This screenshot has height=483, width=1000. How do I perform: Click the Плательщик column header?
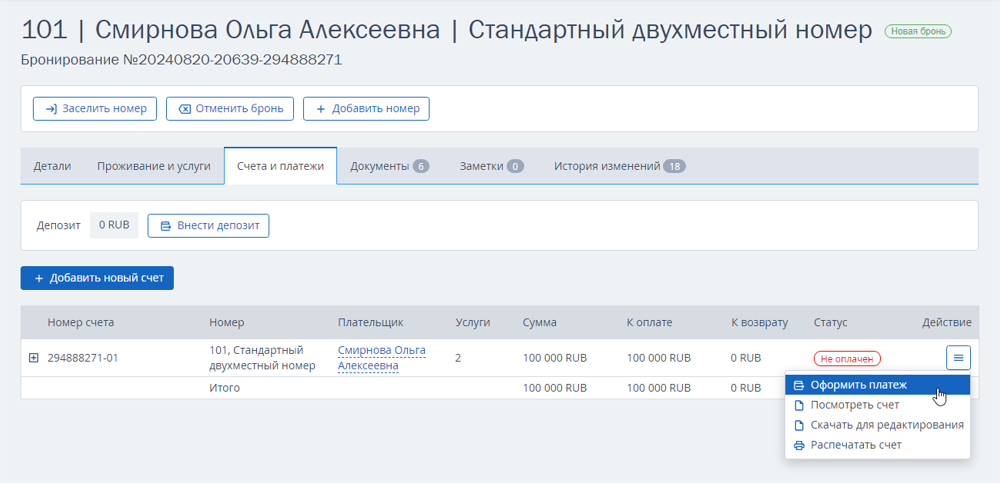(x=371, y=322)
